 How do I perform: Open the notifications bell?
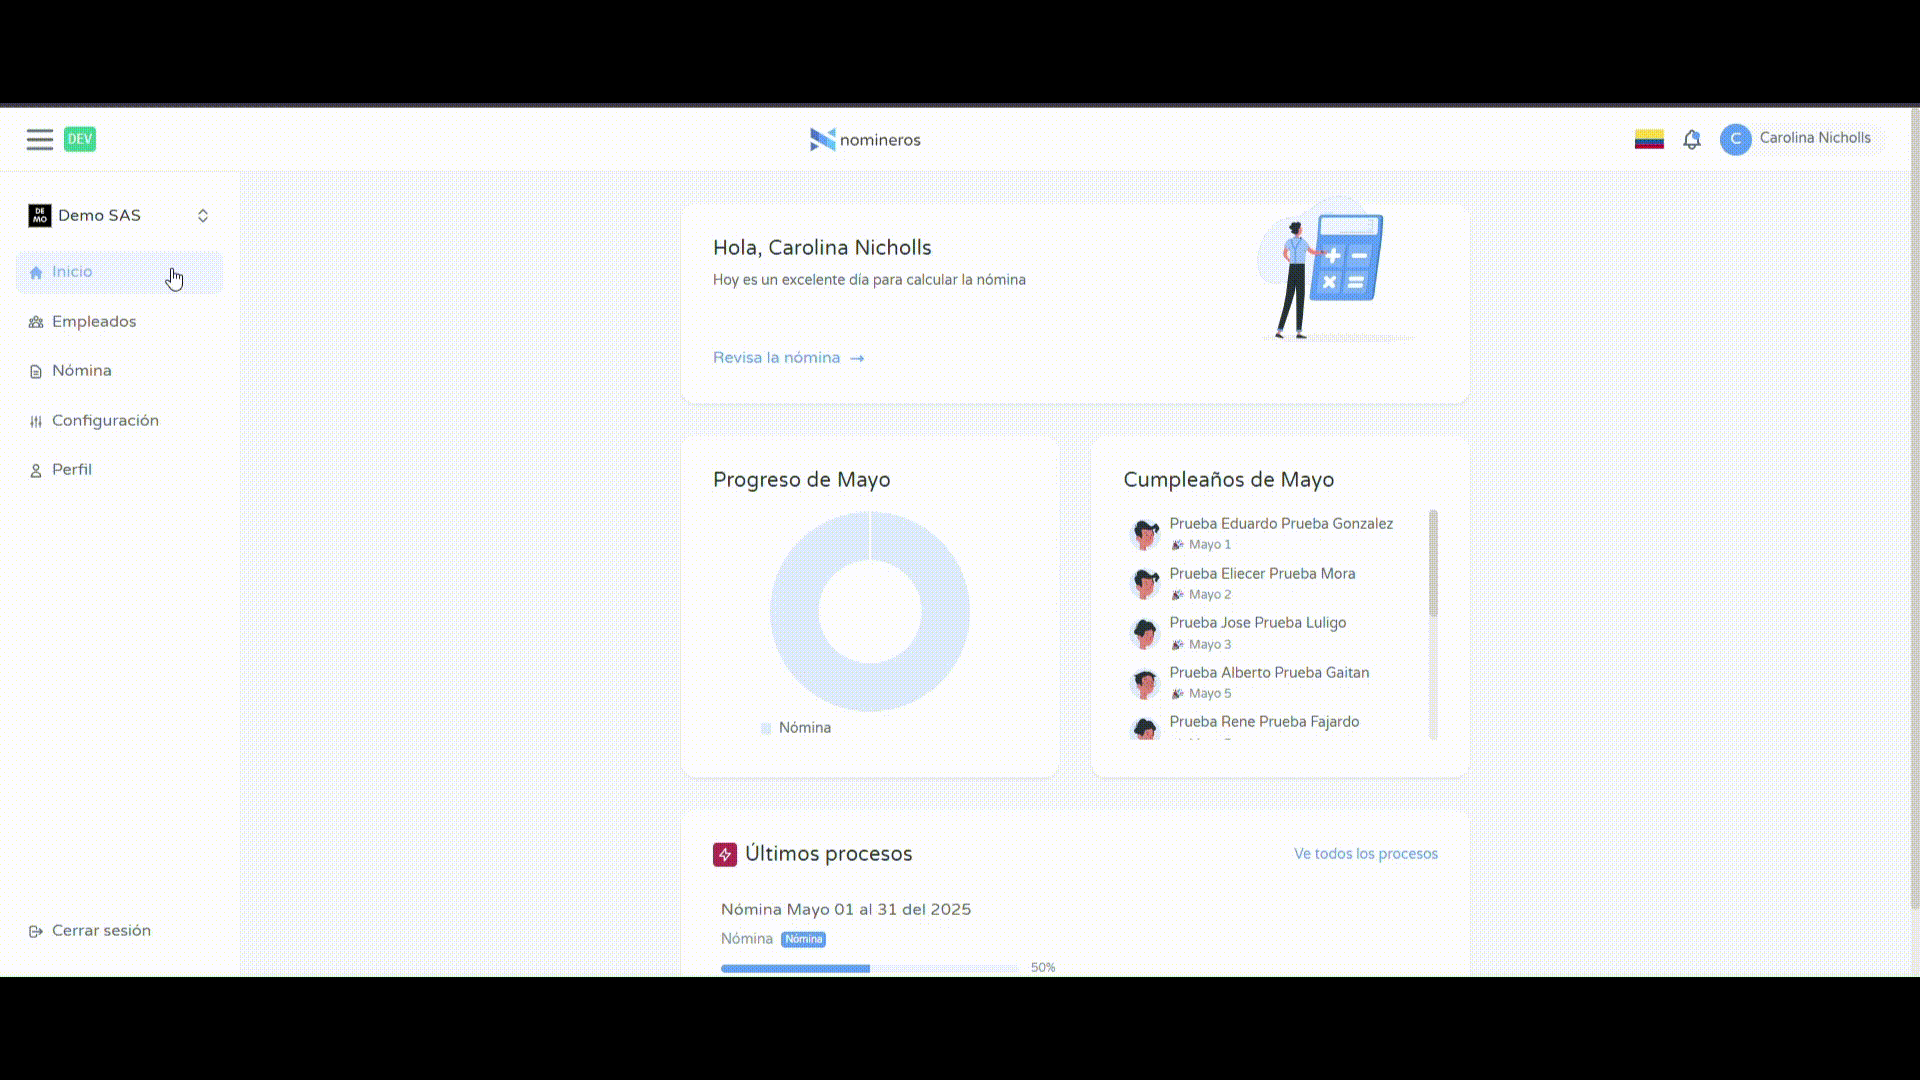click(x=1691, y=140)
